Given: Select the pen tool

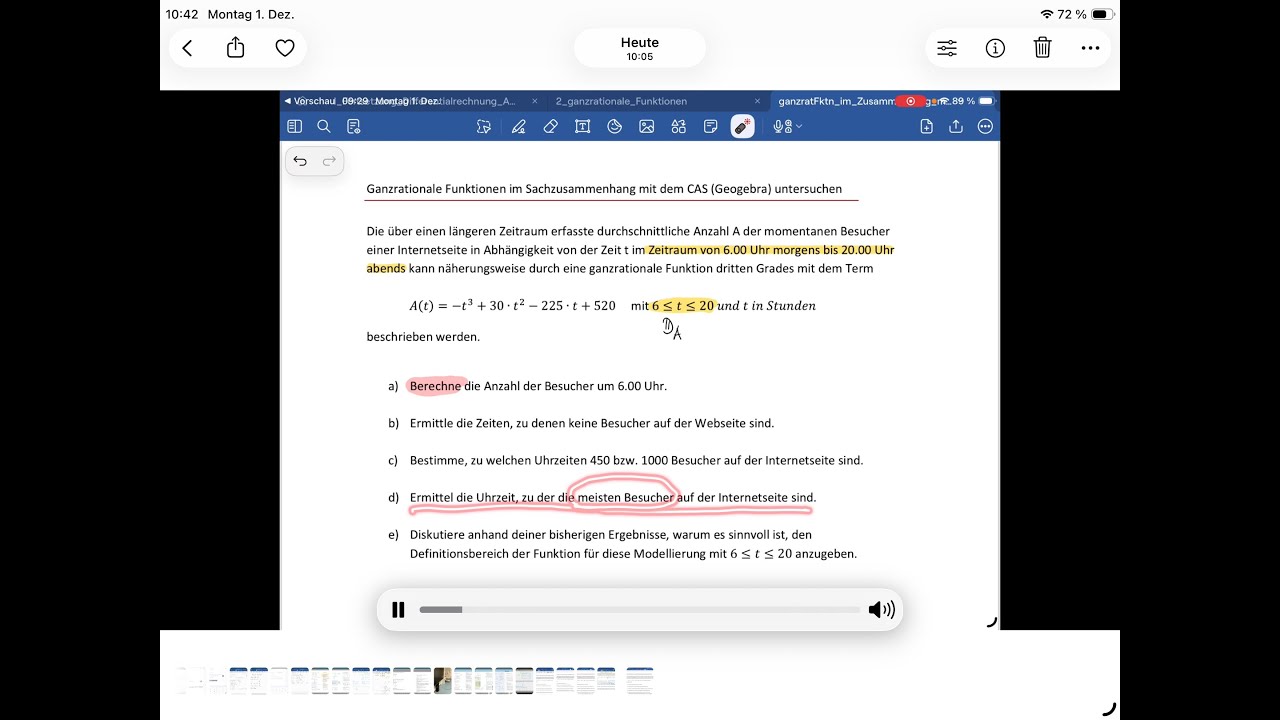Looking at the screenshot, I should click(518, 126).
